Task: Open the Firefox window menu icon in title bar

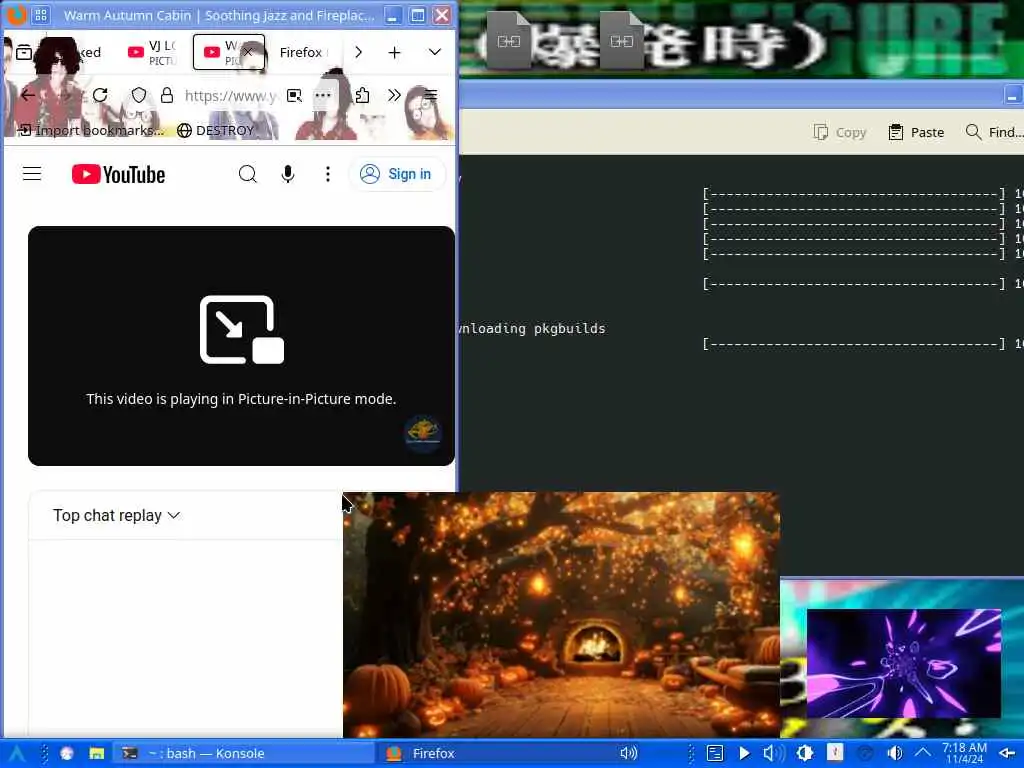Action: (x=15, y=14)
